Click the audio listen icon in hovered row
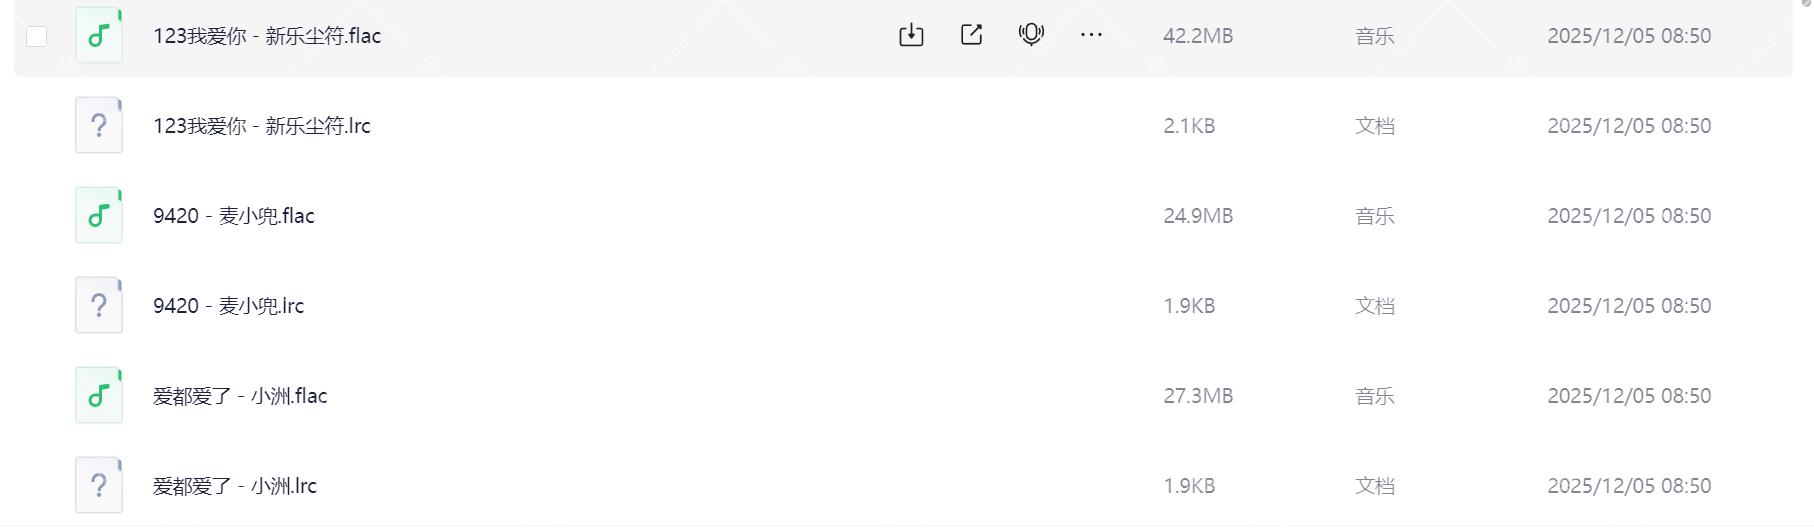 pos(1031,36)
